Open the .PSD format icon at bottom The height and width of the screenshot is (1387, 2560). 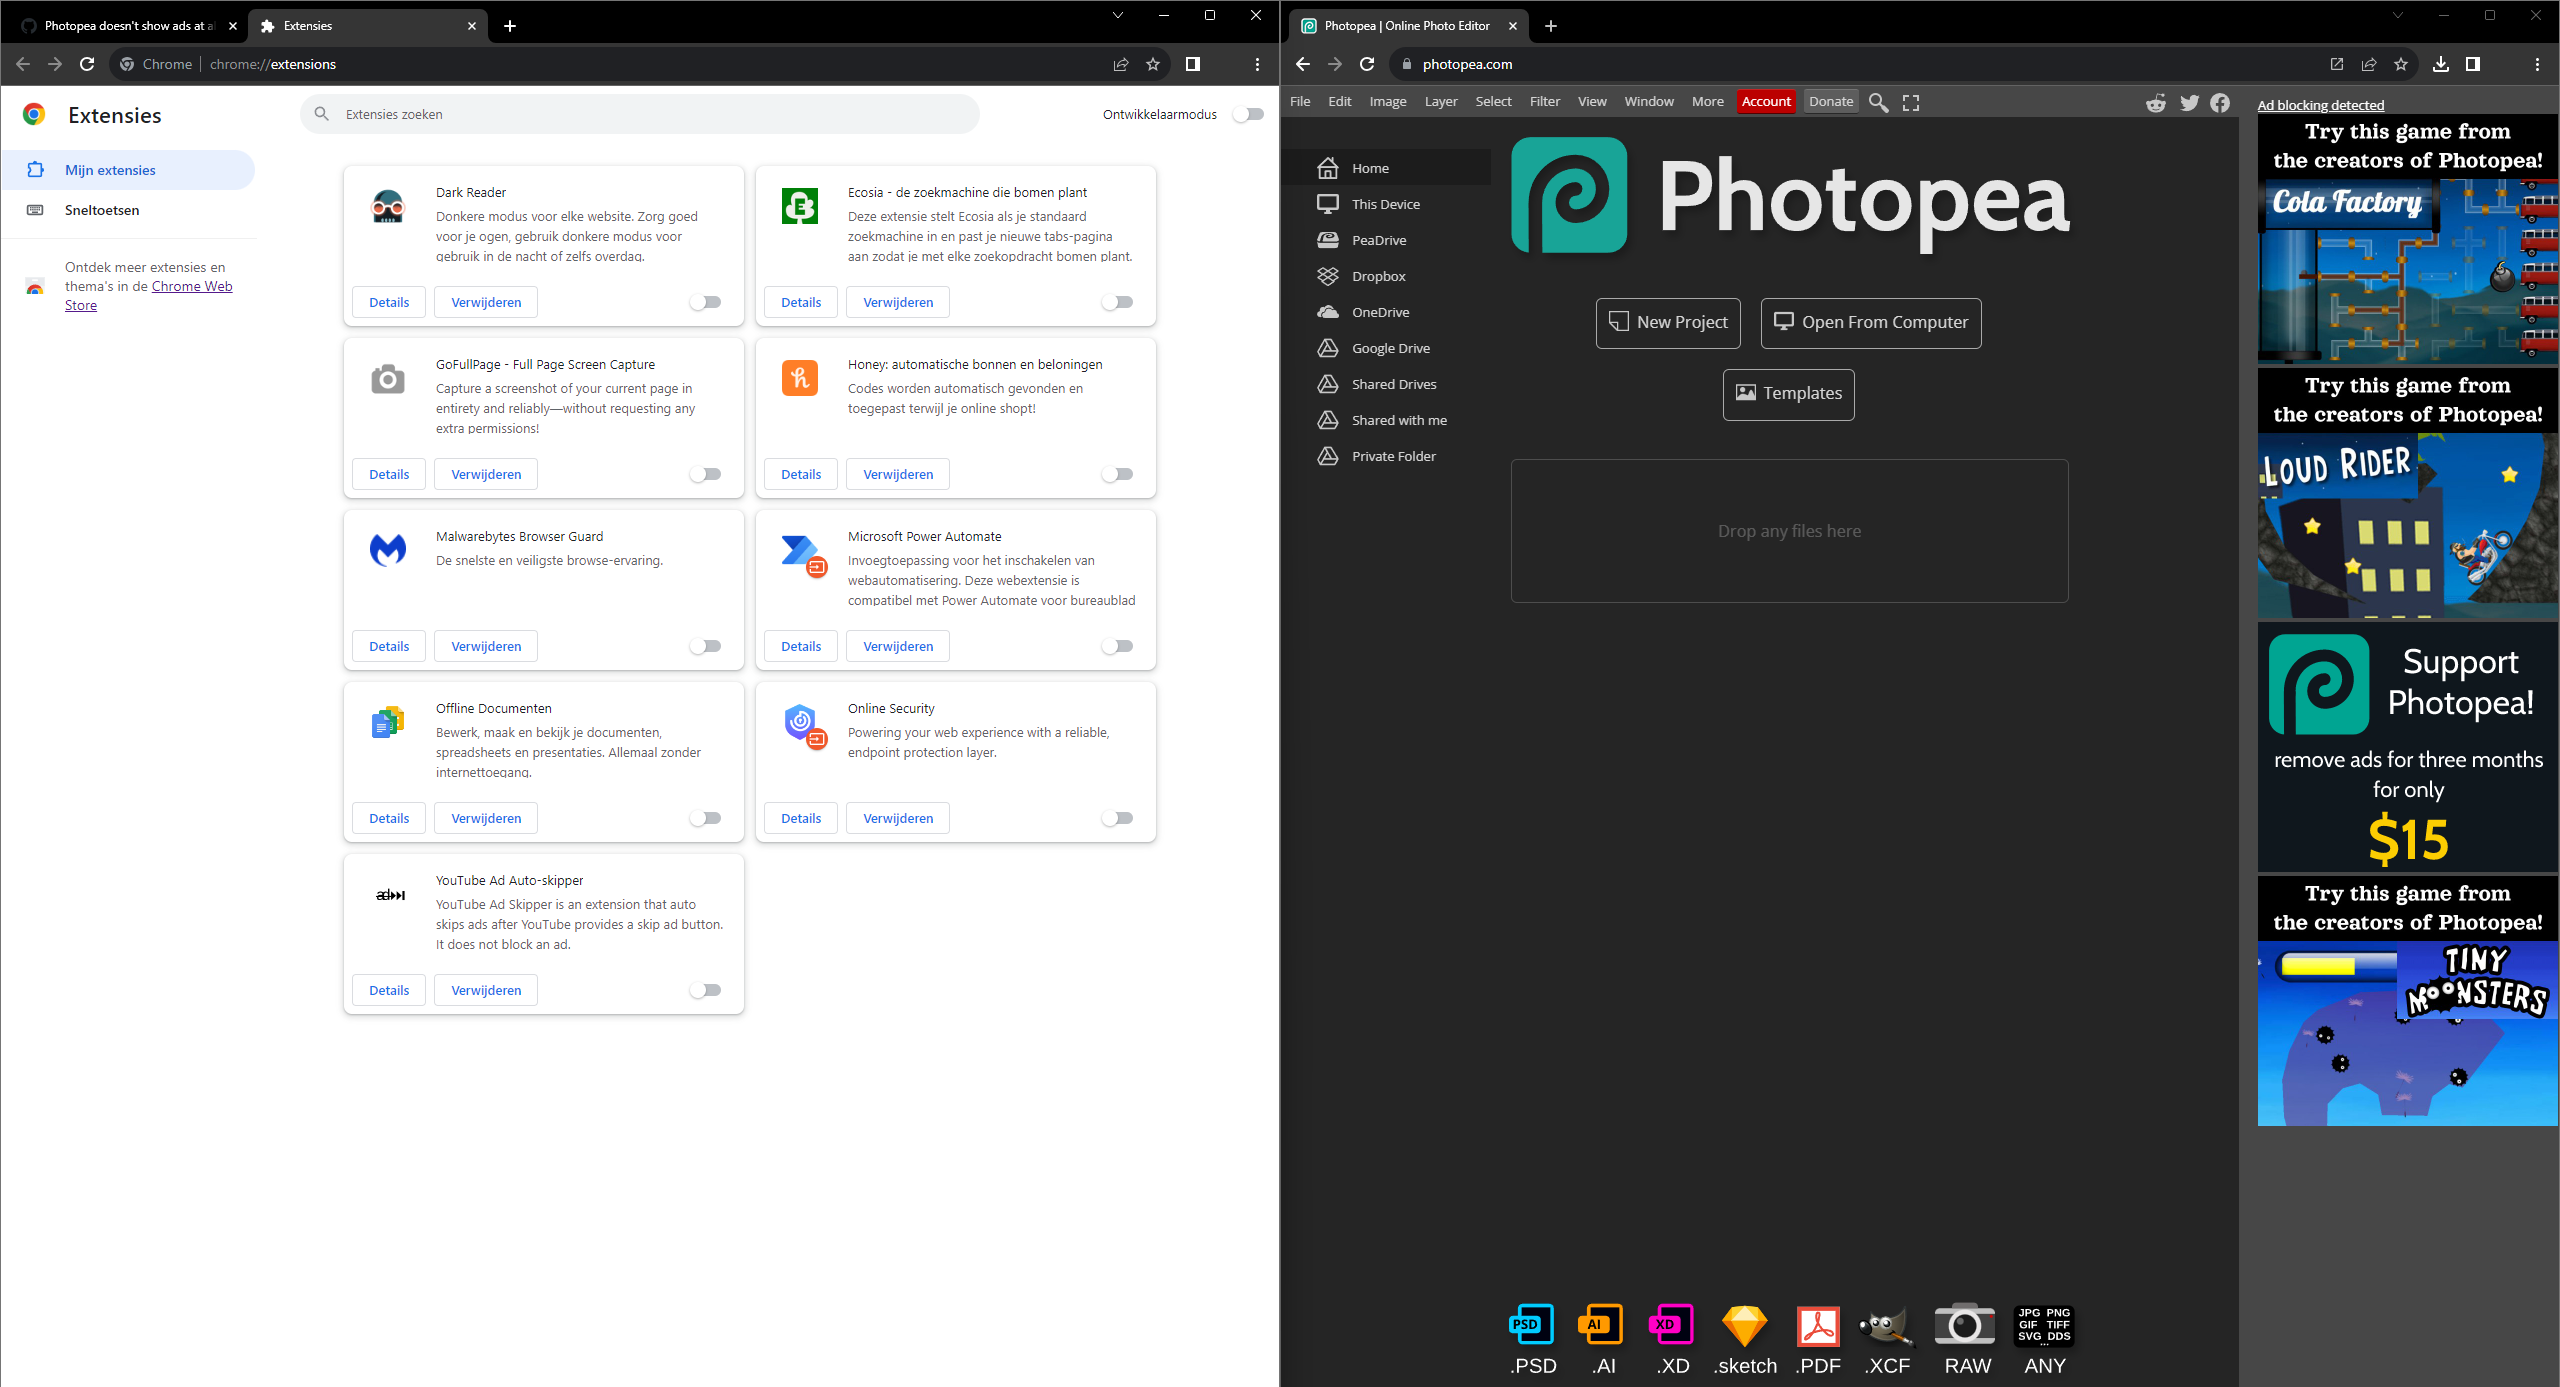coord(1531,1327)
